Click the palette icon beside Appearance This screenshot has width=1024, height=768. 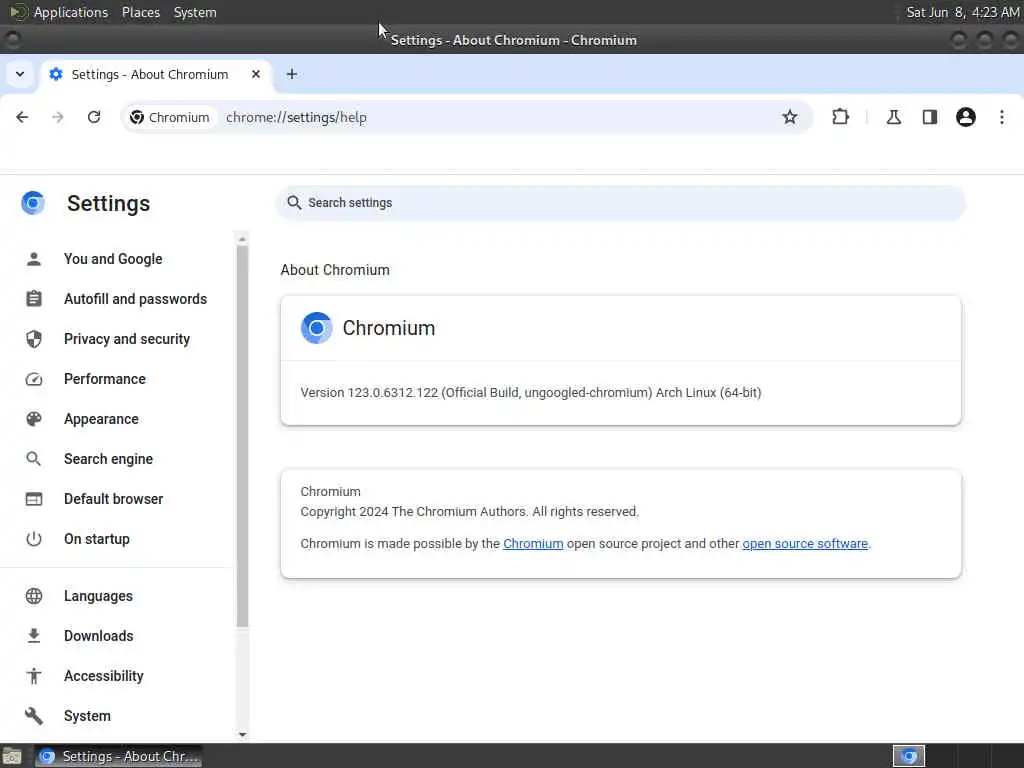click(x=34, y=419)
